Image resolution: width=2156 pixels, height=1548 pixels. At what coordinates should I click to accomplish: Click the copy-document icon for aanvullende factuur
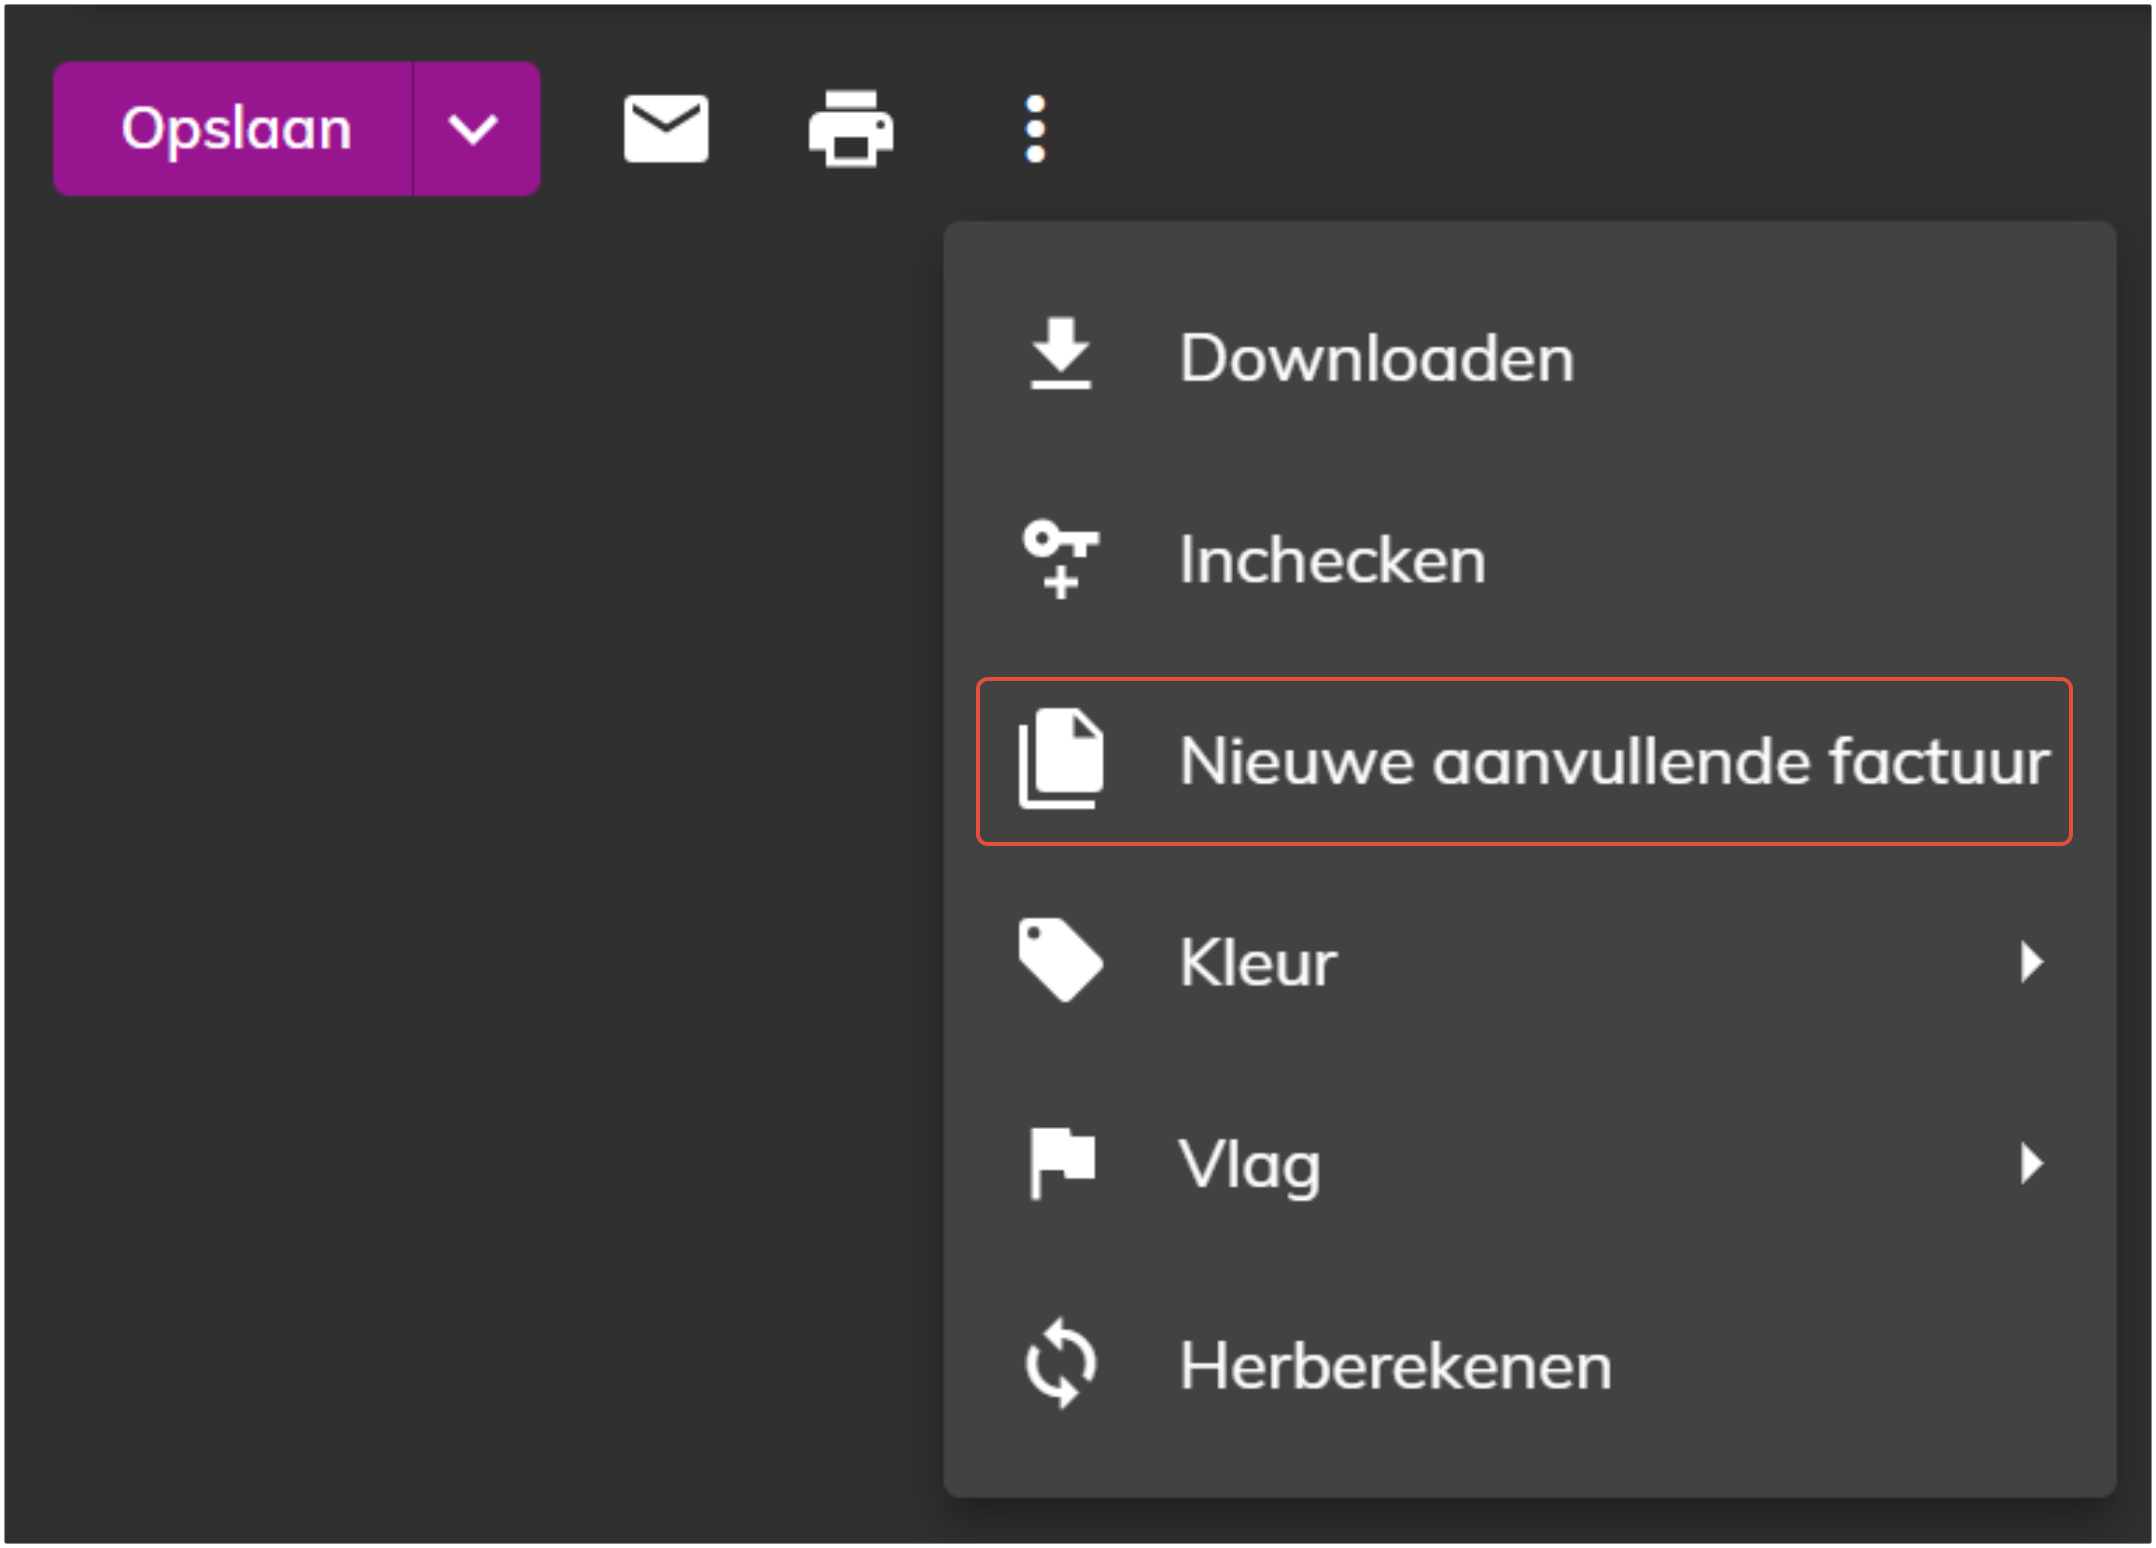[1060, 759]
